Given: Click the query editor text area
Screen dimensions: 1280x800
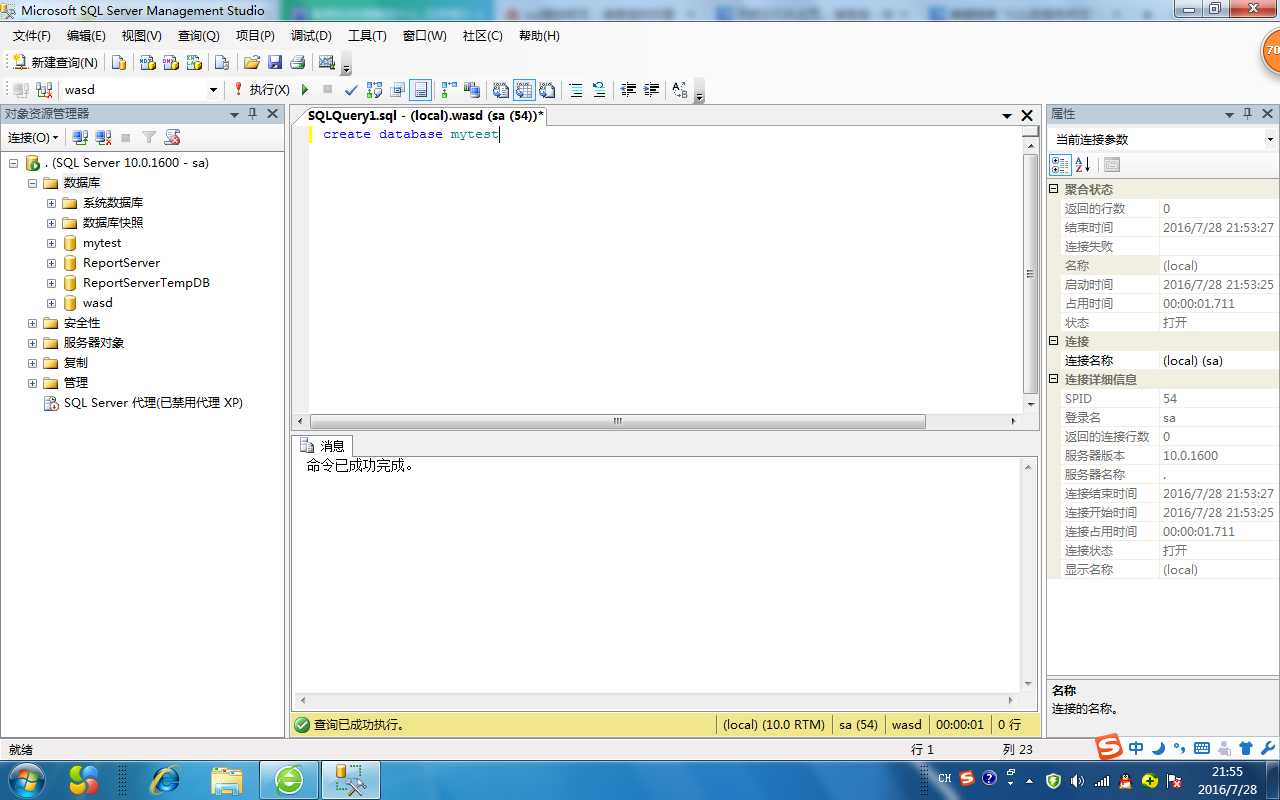Looking at the screenshot, I should (665, 270).
